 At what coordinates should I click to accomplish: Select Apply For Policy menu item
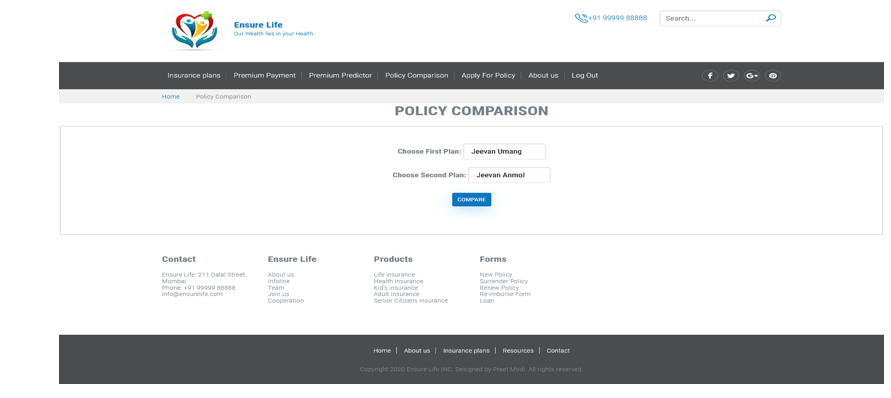(488, 76)
